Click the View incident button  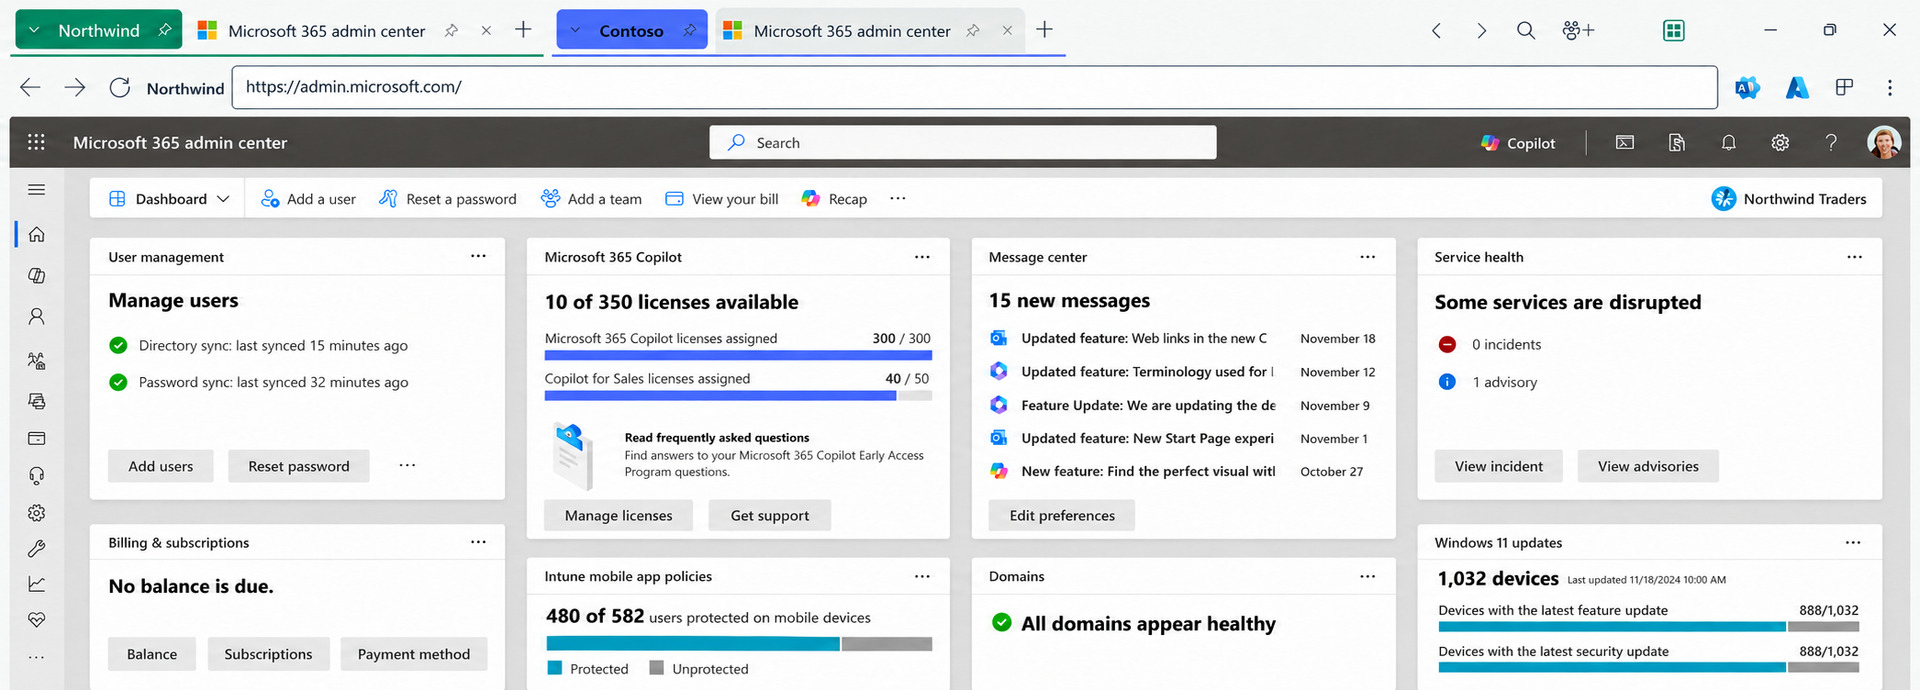pyautogui.click(x=1498, y=466)
